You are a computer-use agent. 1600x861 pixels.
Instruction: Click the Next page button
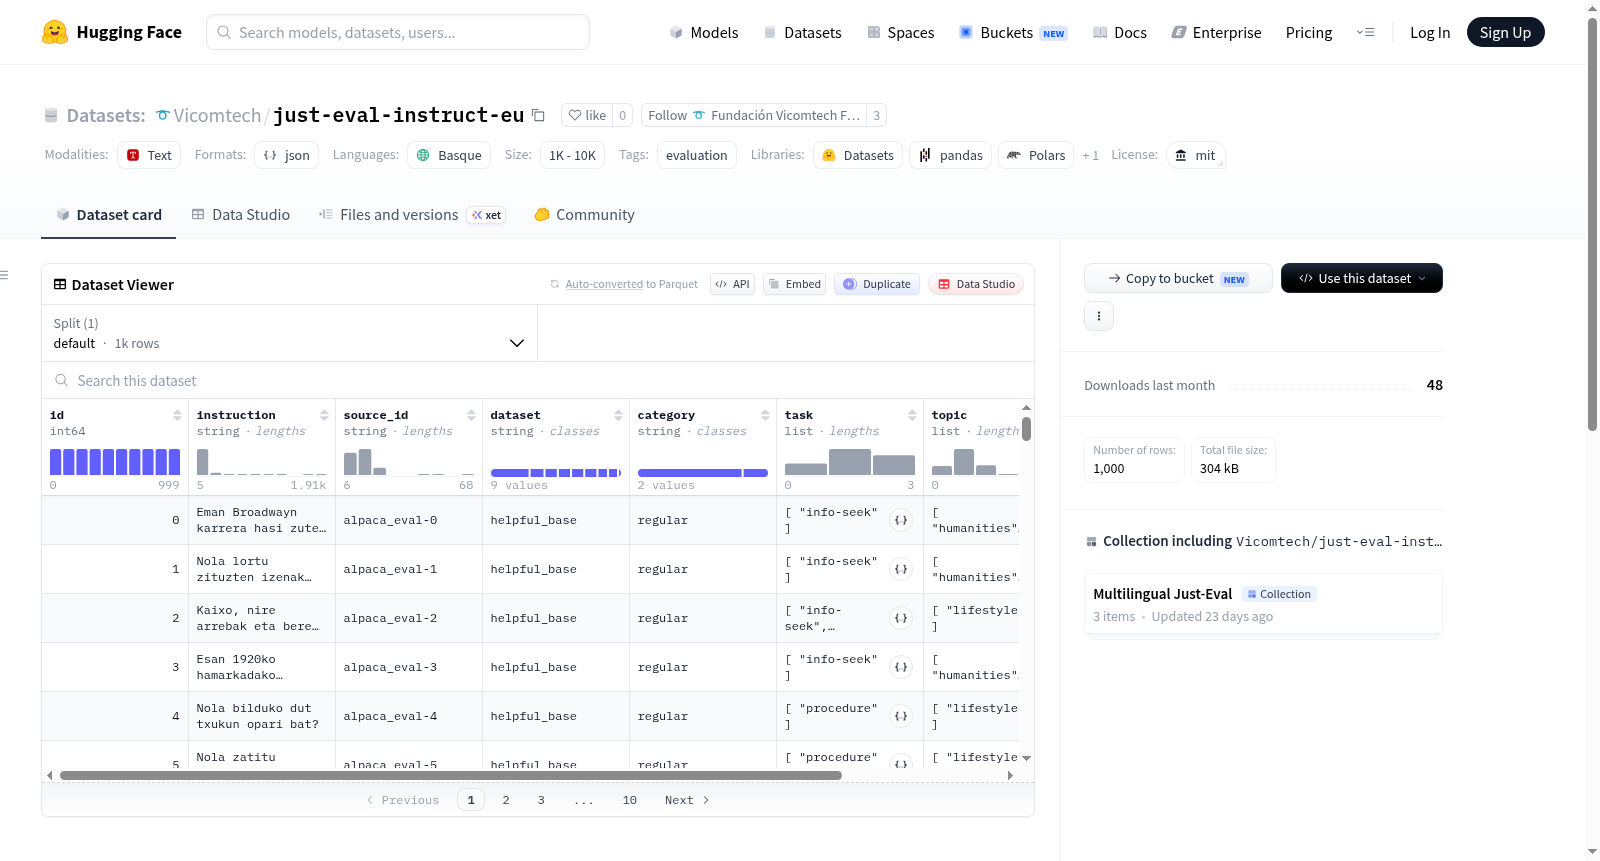click(x=687, y=800)
